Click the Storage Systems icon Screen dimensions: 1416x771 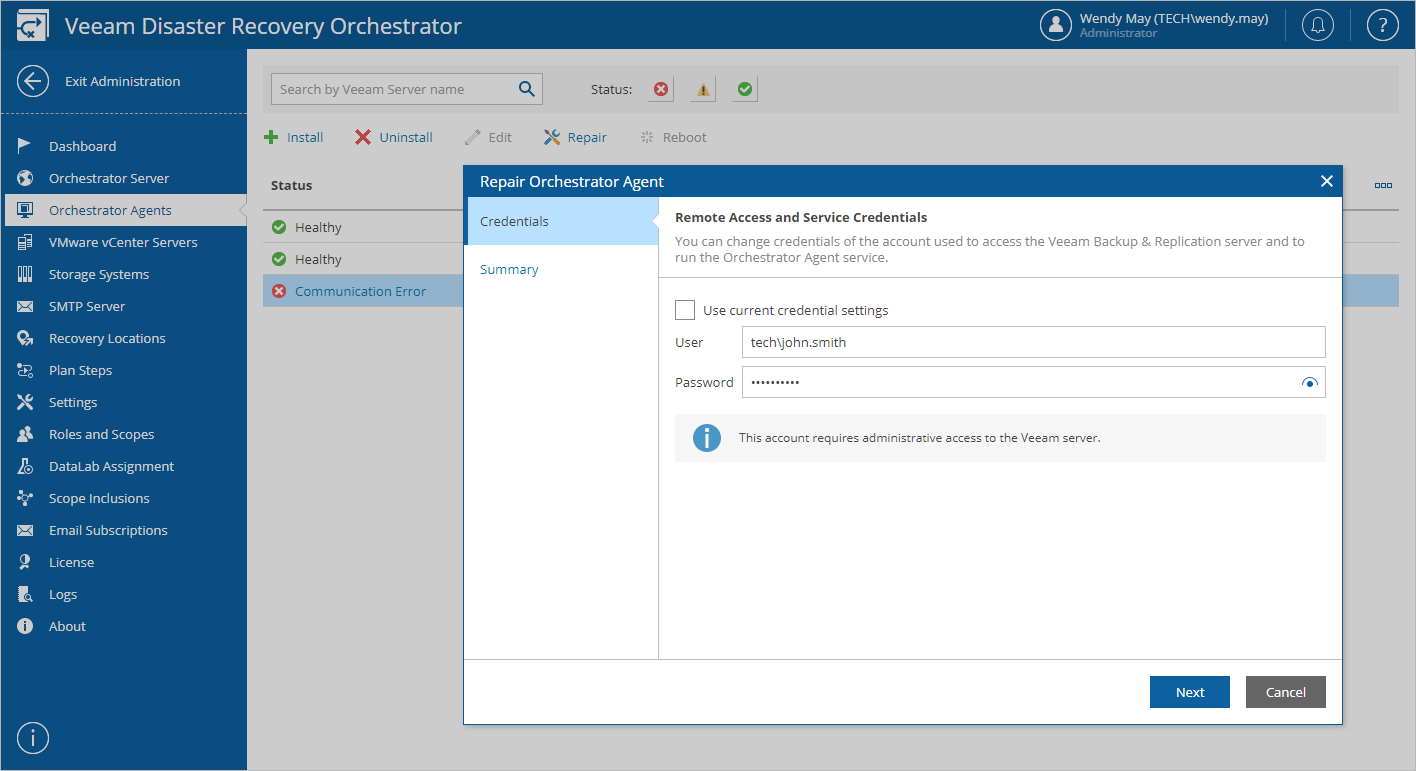26,274
